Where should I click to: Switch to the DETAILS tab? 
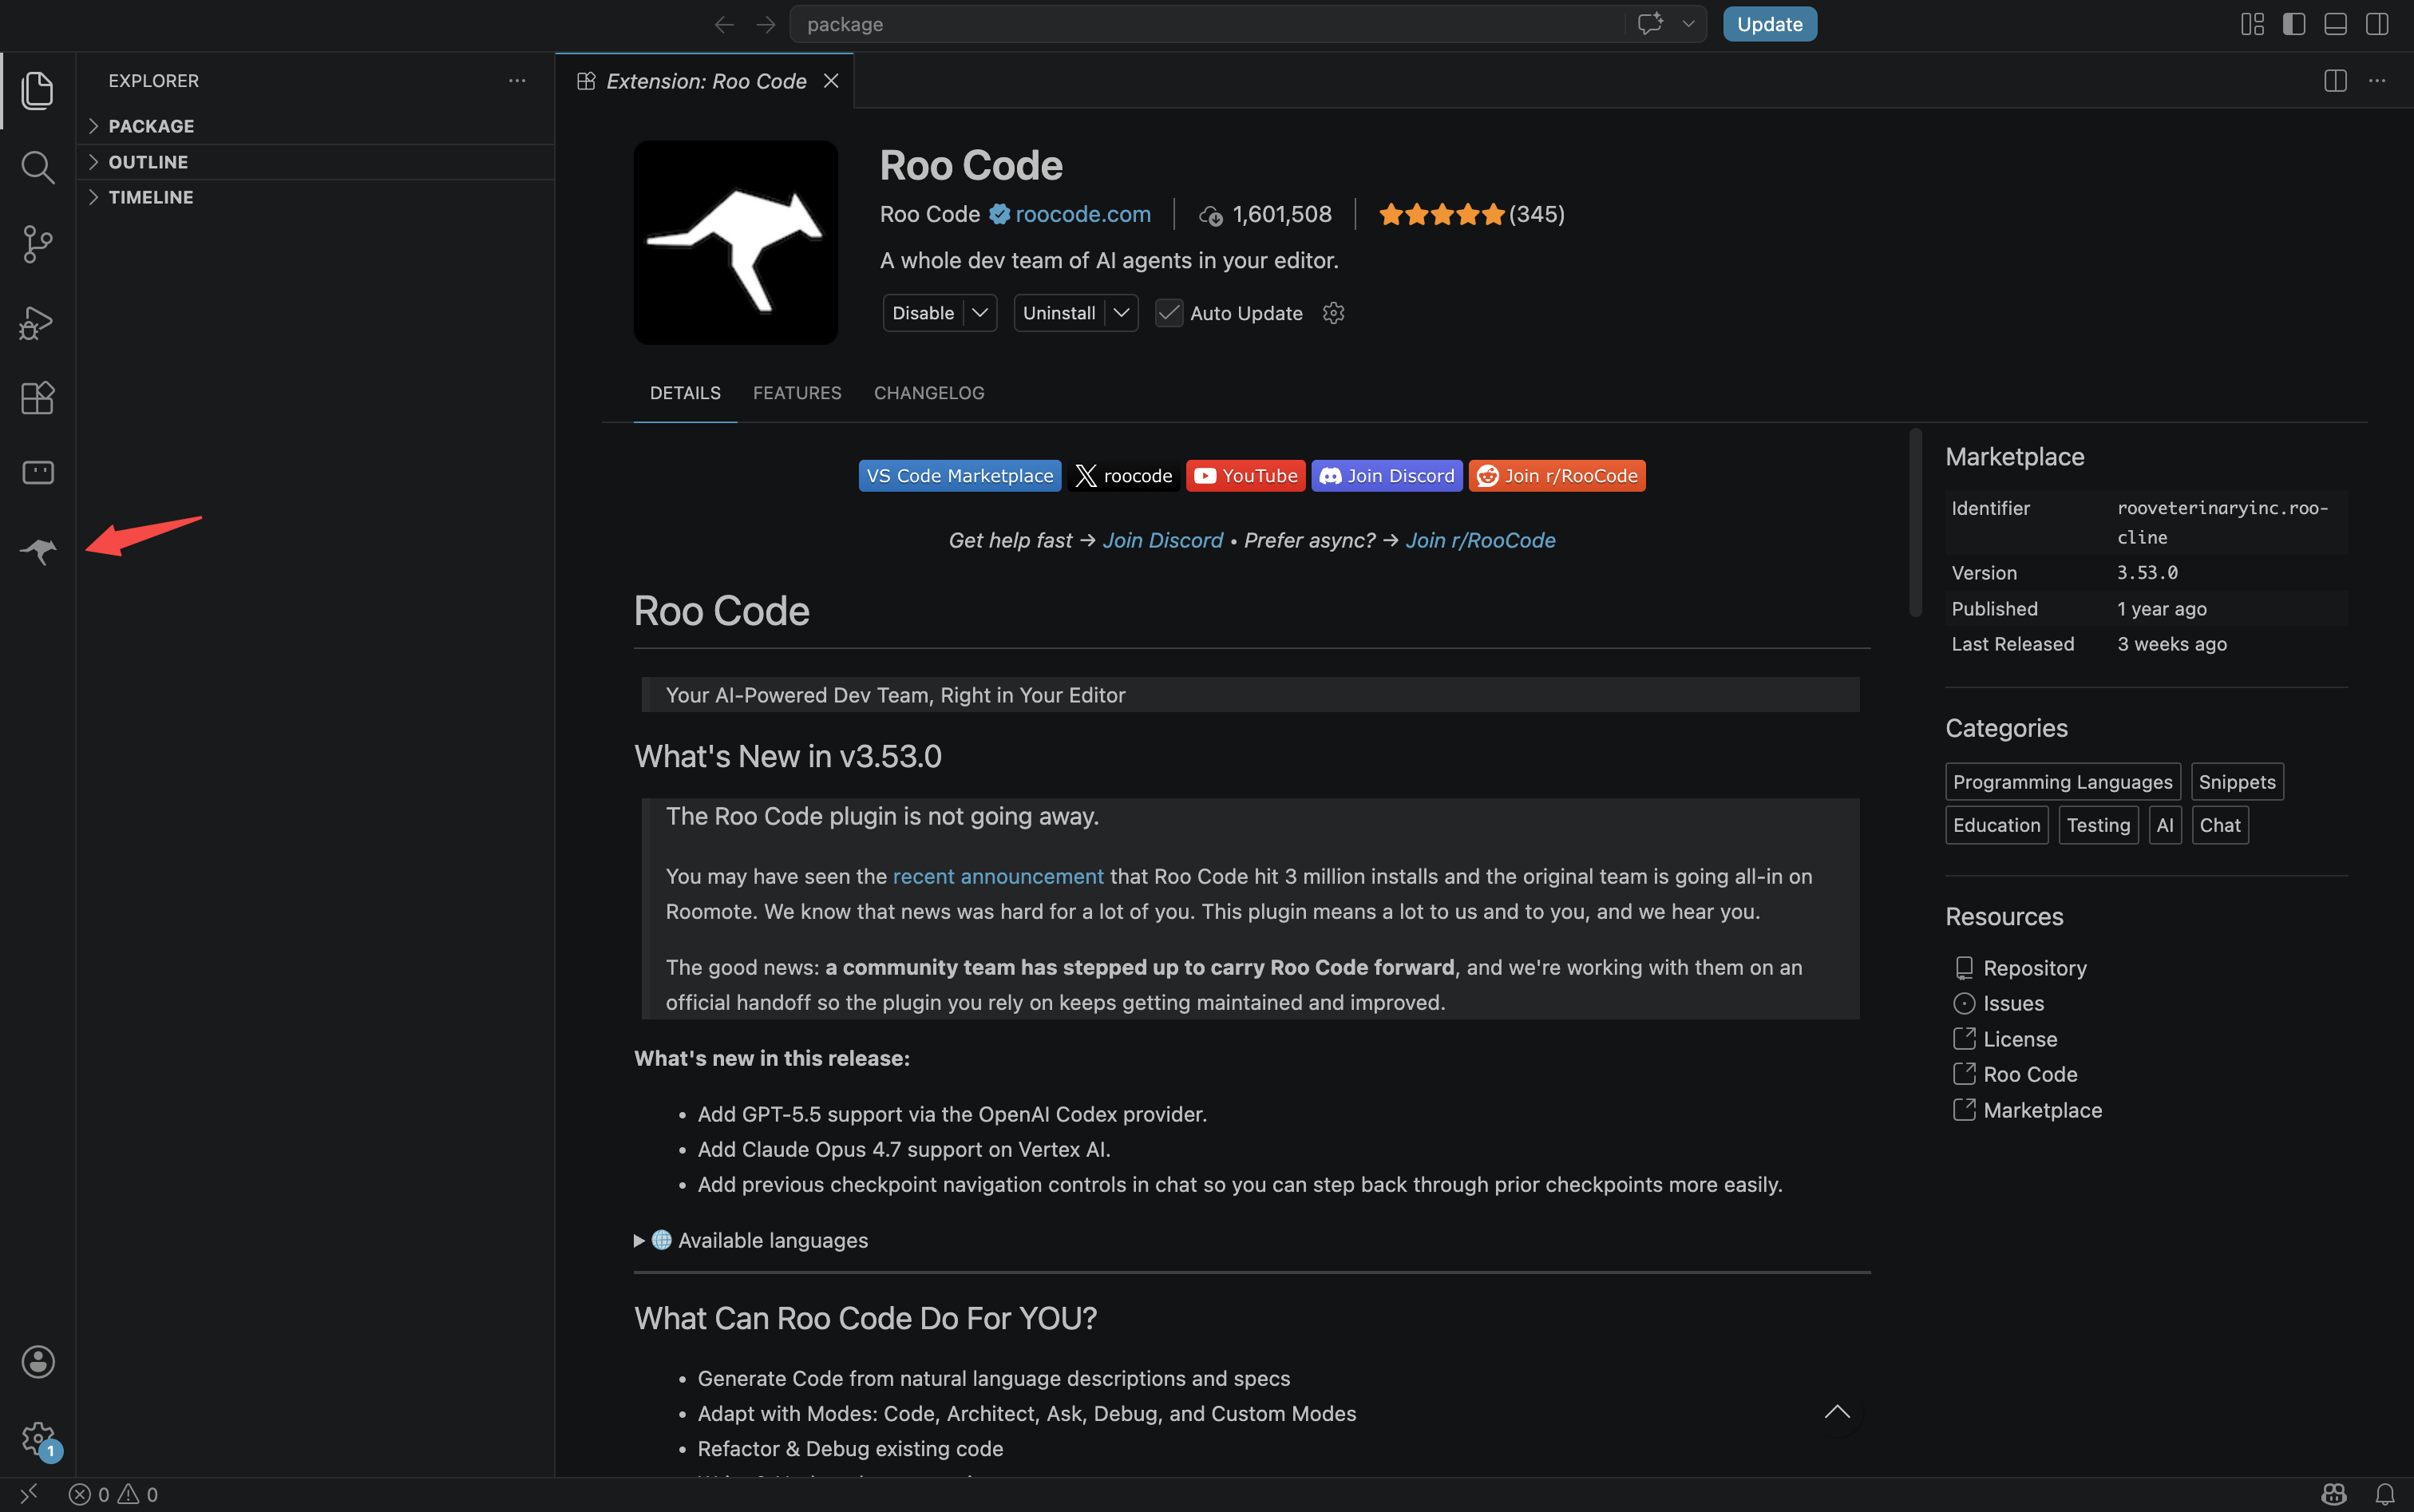click(685, 393)
